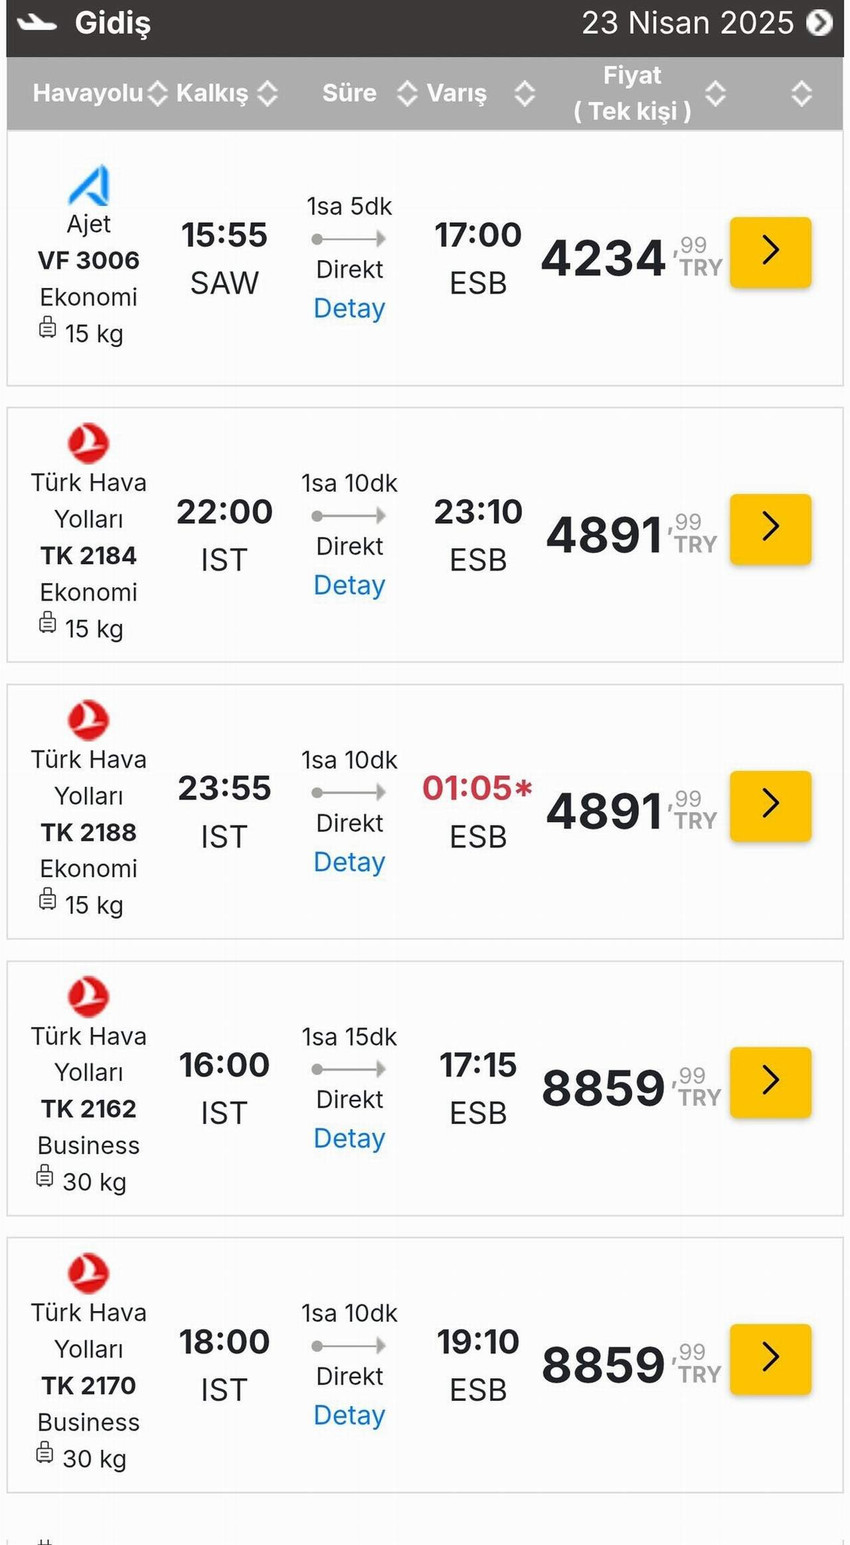Open the Gidiş header tab
The height and width of the screenshot is (1545, 850).
pos(112,22)
